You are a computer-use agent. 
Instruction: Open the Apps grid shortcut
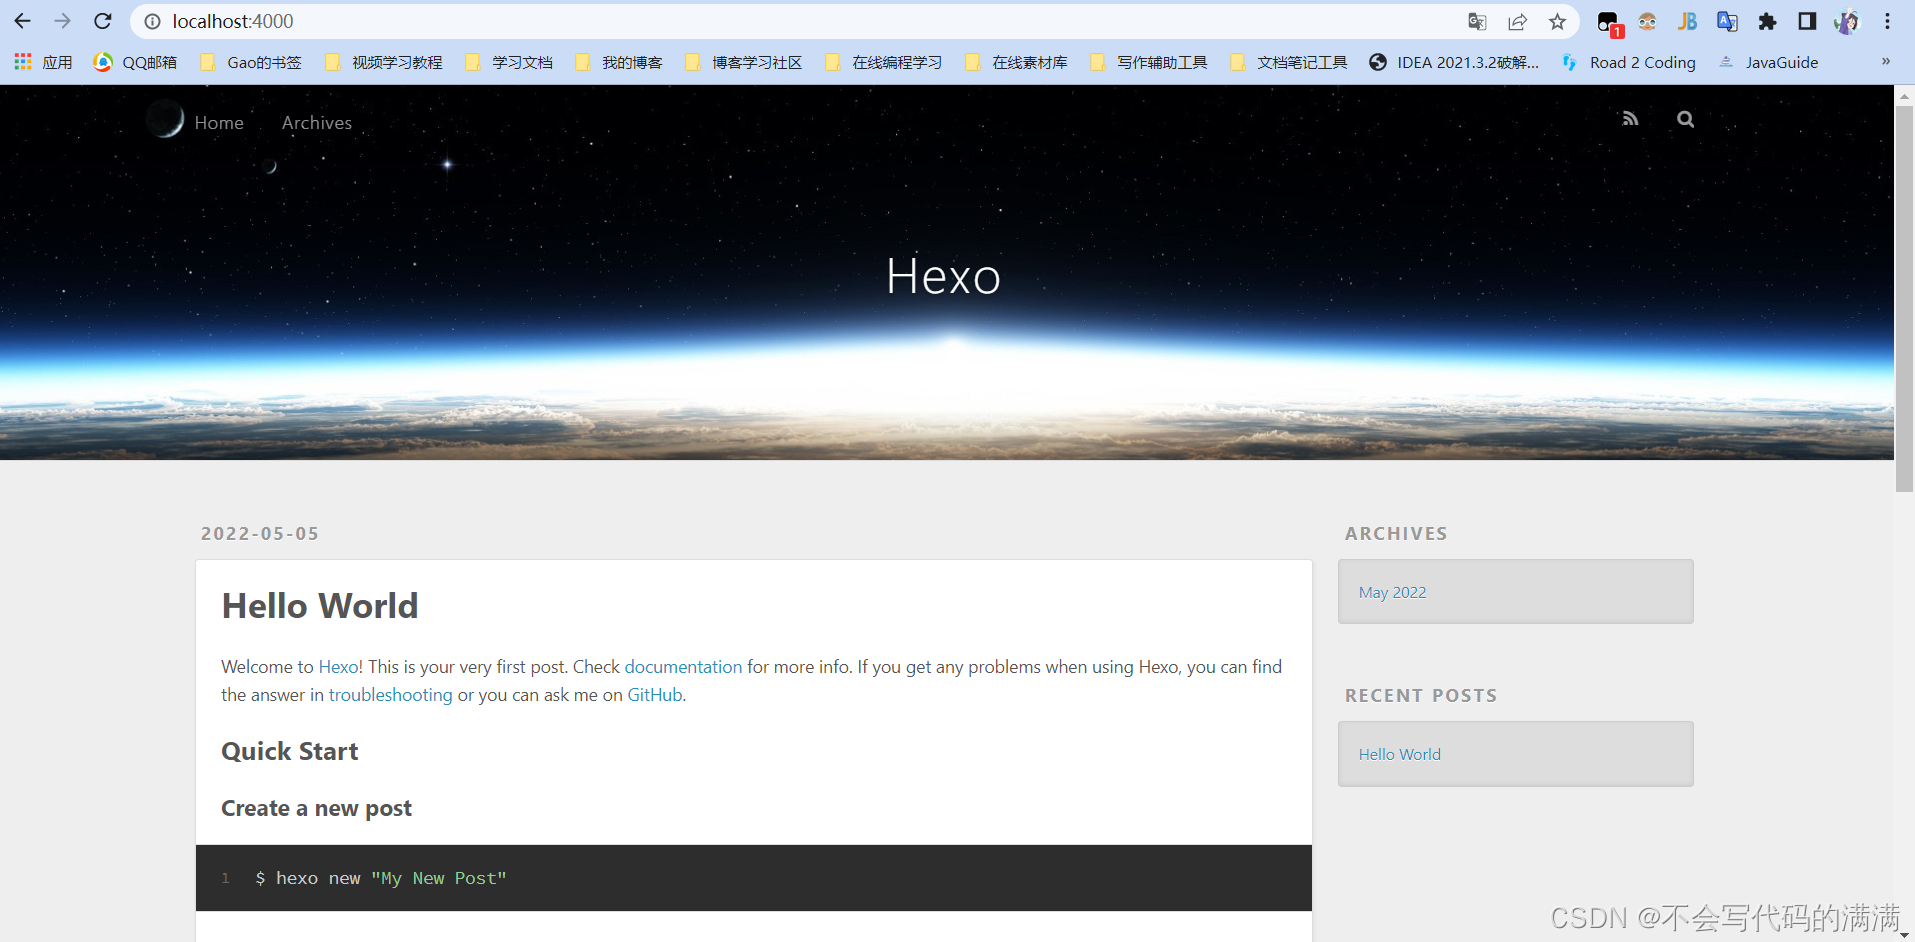pyautogui.click(x=23, y=62)
